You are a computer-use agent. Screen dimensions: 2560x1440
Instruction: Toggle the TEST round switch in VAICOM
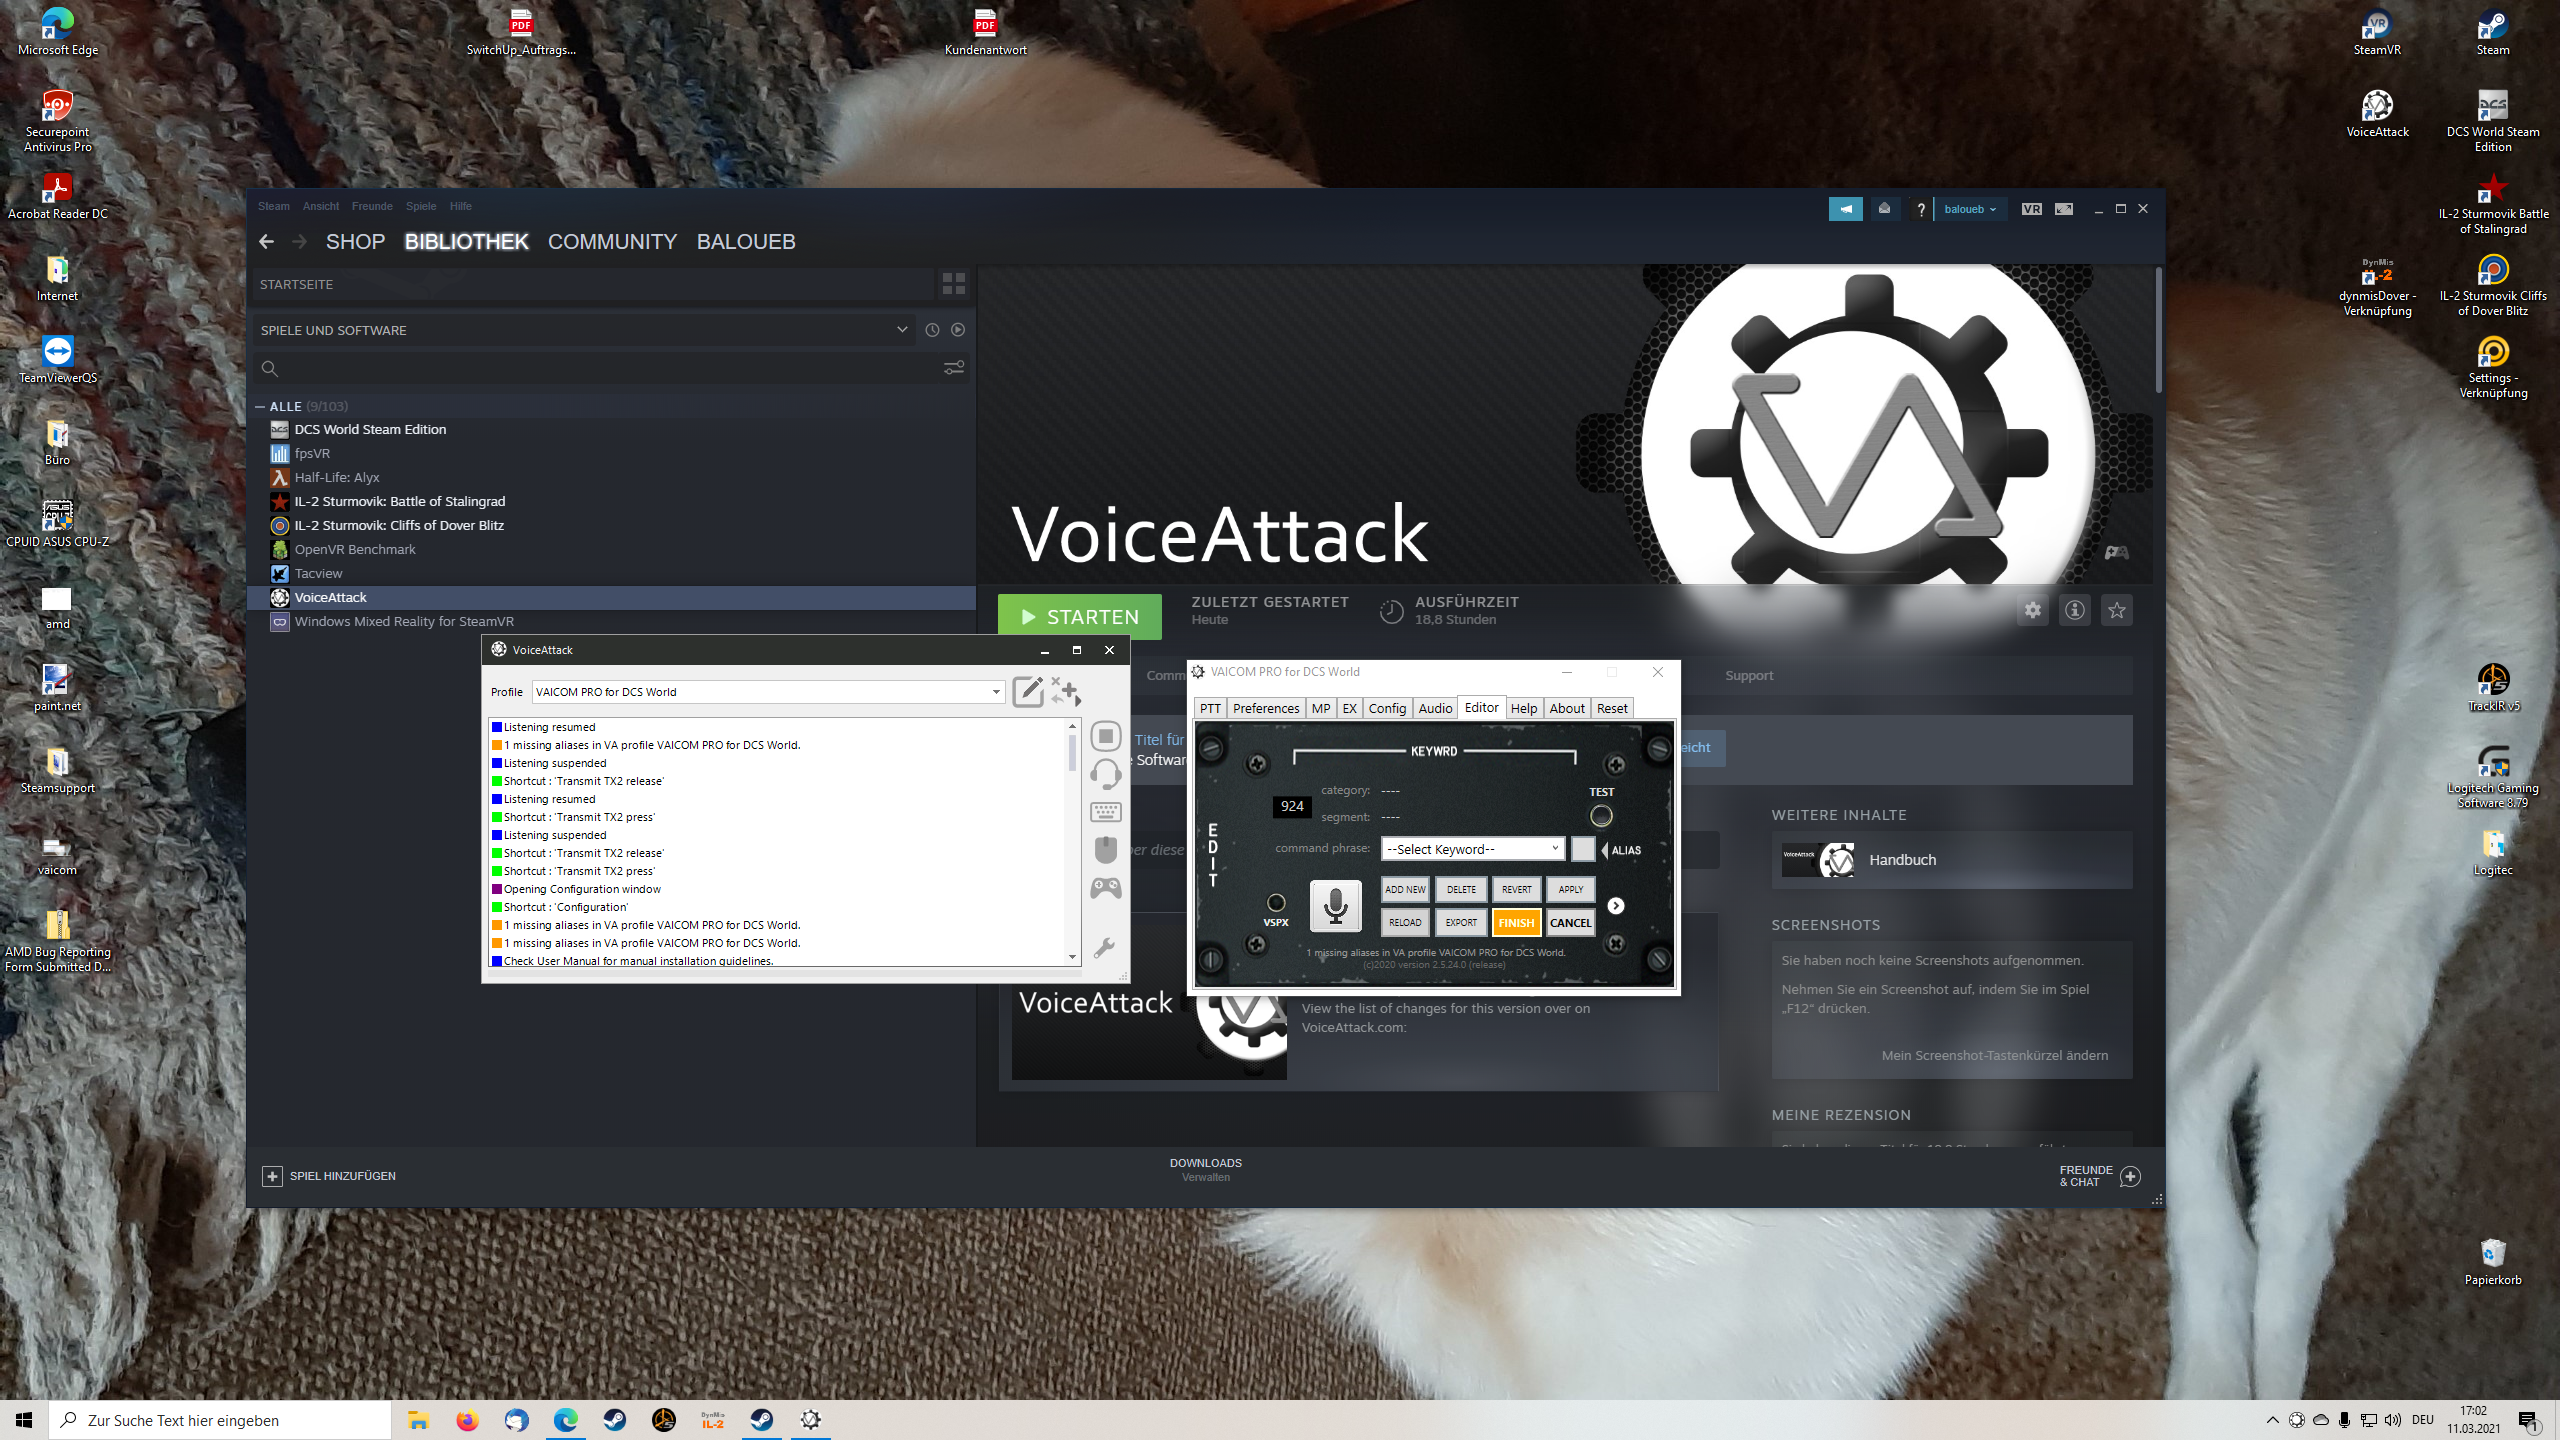1601,816
